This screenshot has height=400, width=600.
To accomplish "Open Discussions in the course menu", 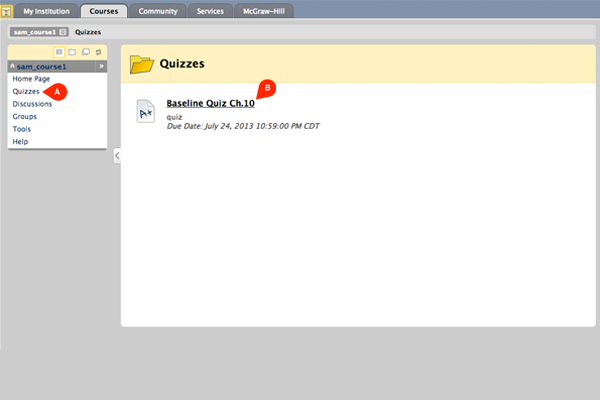I will (x=32, y=103).
